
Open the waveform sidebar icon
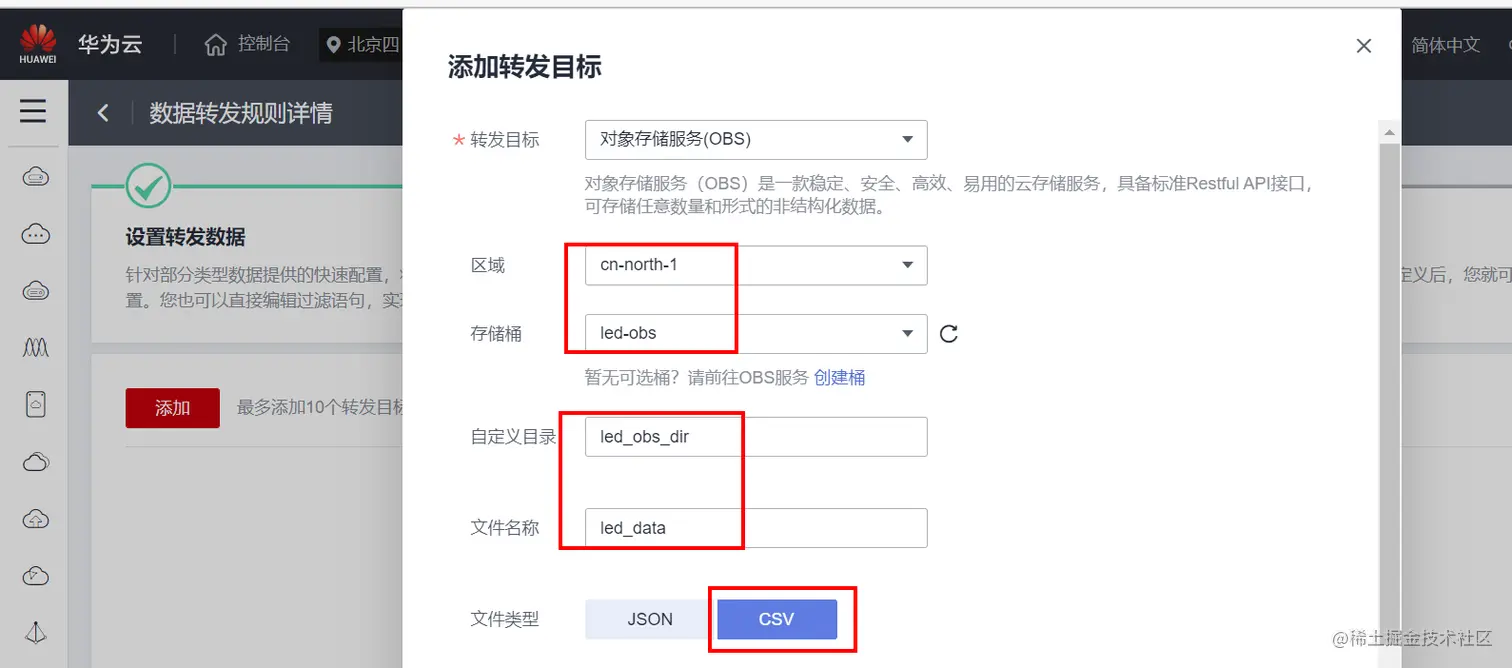[x=35, y=348]
